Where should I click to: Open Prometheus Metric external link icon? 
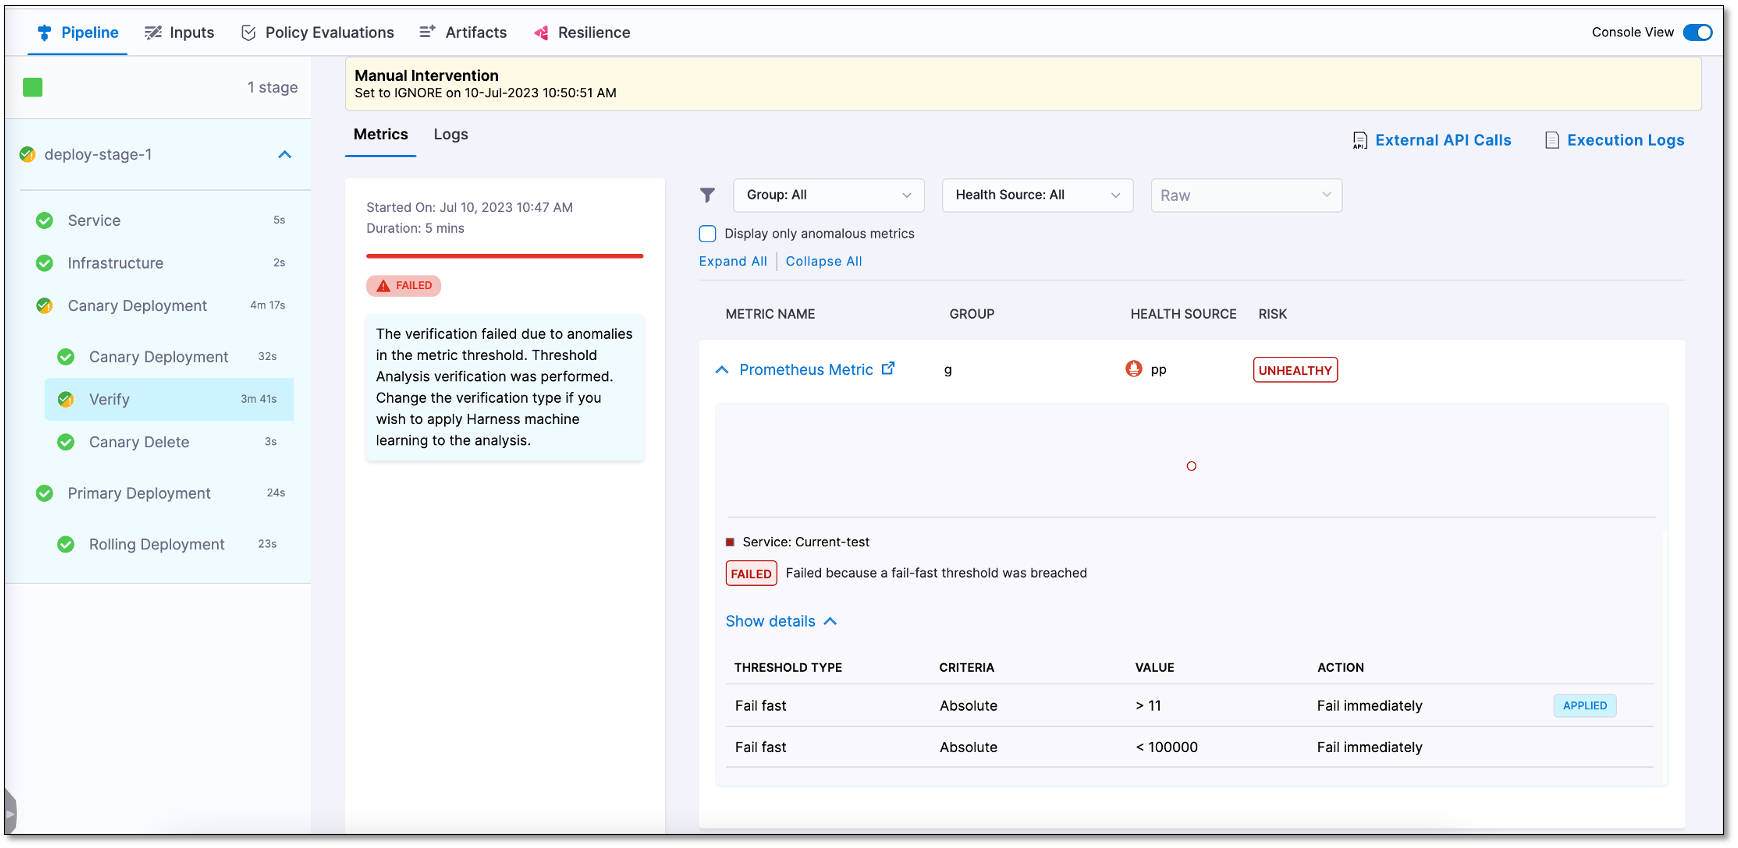[888, 369]
